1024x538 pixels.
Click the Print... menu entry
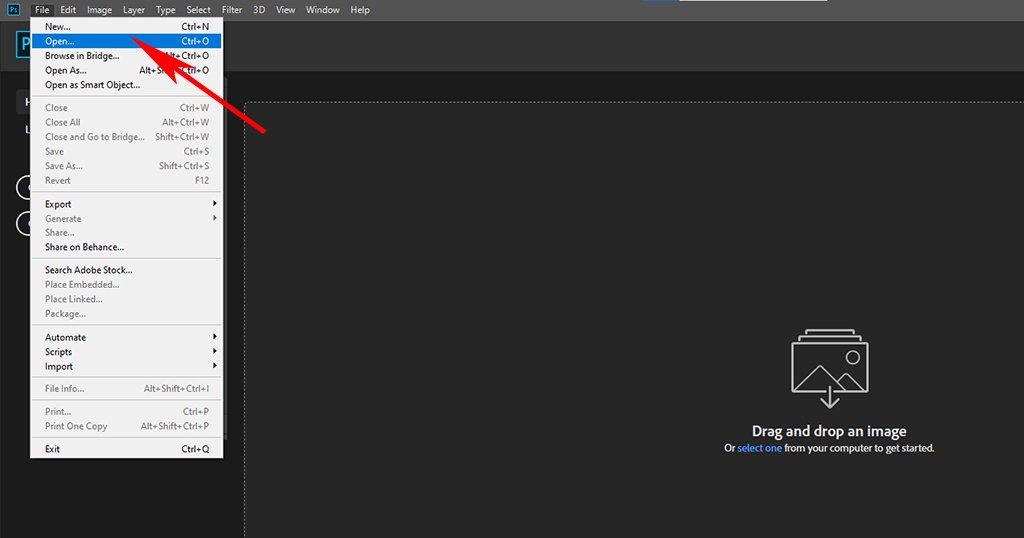tap(127, 411)
